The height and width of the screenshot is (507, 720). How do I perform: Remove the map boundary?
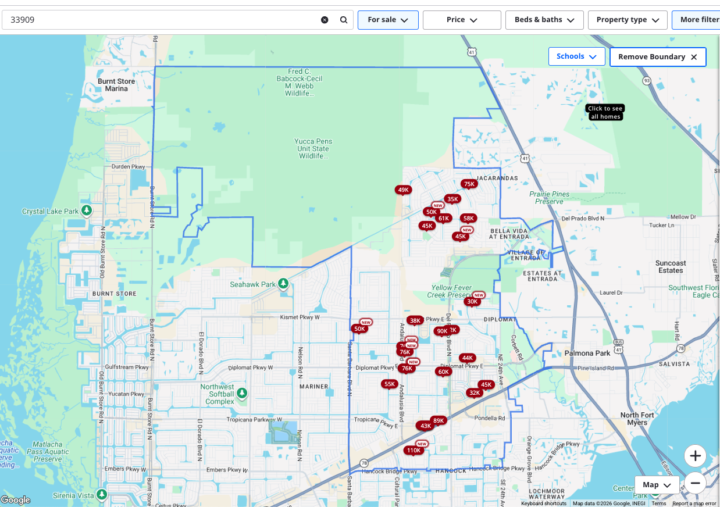pyautogui.click(x=658, y=56)
